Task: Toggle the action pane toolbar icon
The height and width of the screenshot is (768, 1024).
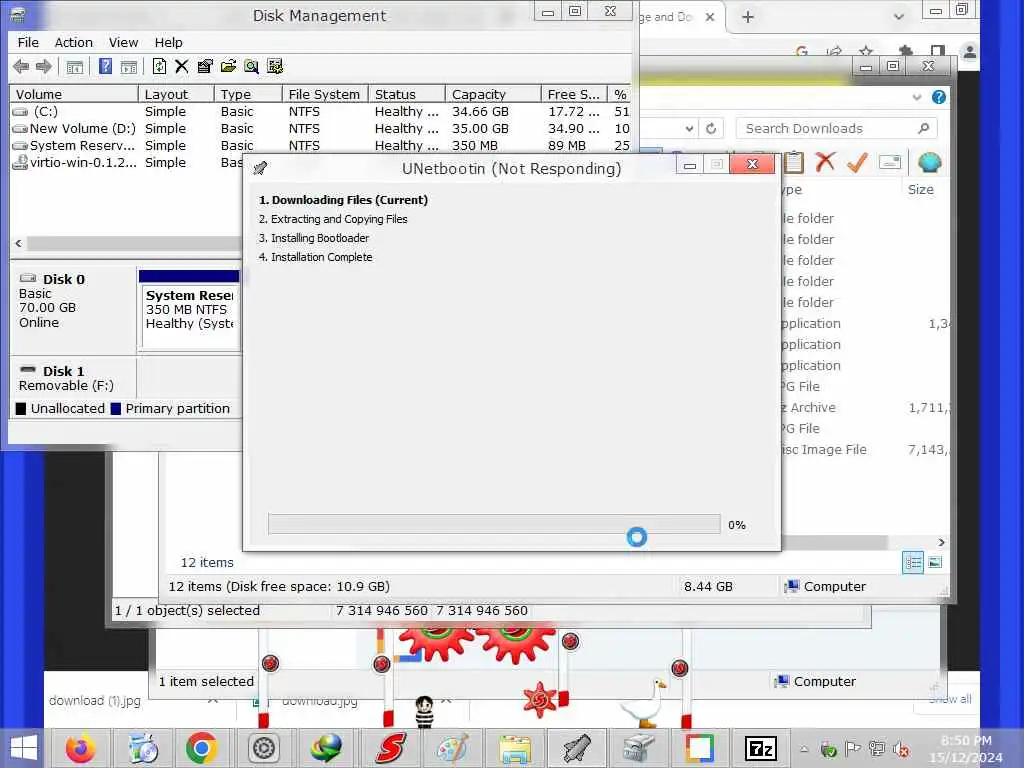Action: (x=129, y=67)
